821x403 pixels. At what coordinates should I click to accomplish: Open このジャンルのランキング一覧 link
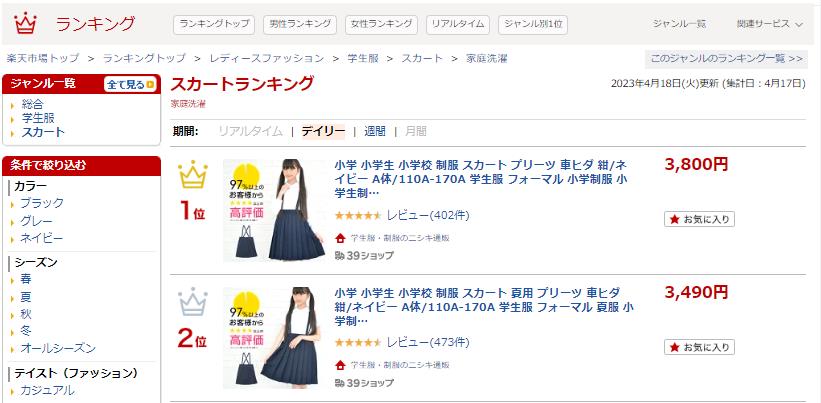click(726, 59)
